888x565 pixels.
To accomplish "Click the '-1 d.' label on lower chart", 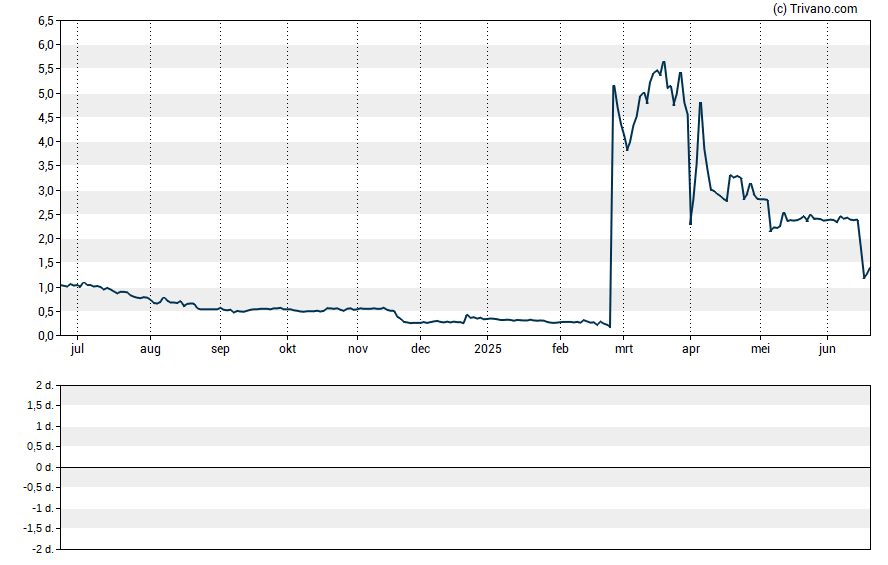I will click(43, 508).
